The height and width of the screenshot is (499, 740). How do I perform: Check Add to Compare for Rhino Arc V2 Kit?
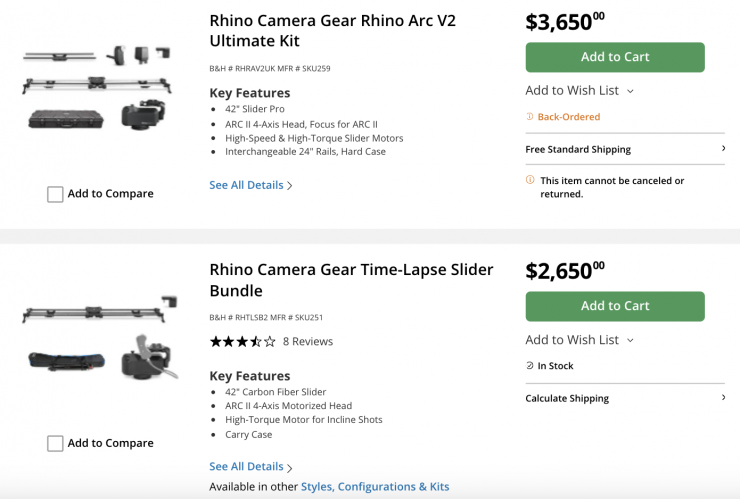pos(56,194)
